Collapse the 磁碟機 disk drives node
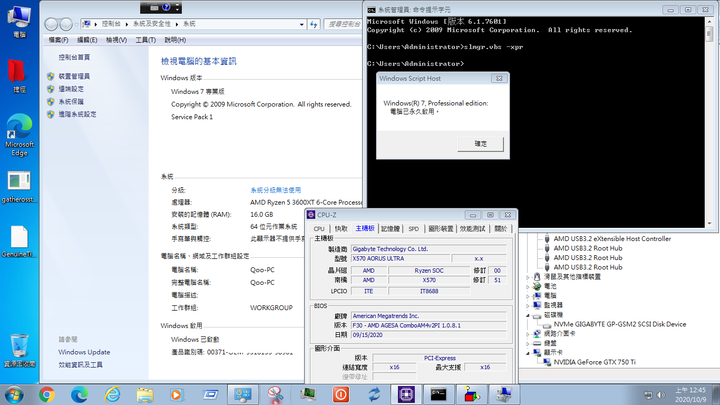The height and width of the screenshot is (405, 720). 528,315
